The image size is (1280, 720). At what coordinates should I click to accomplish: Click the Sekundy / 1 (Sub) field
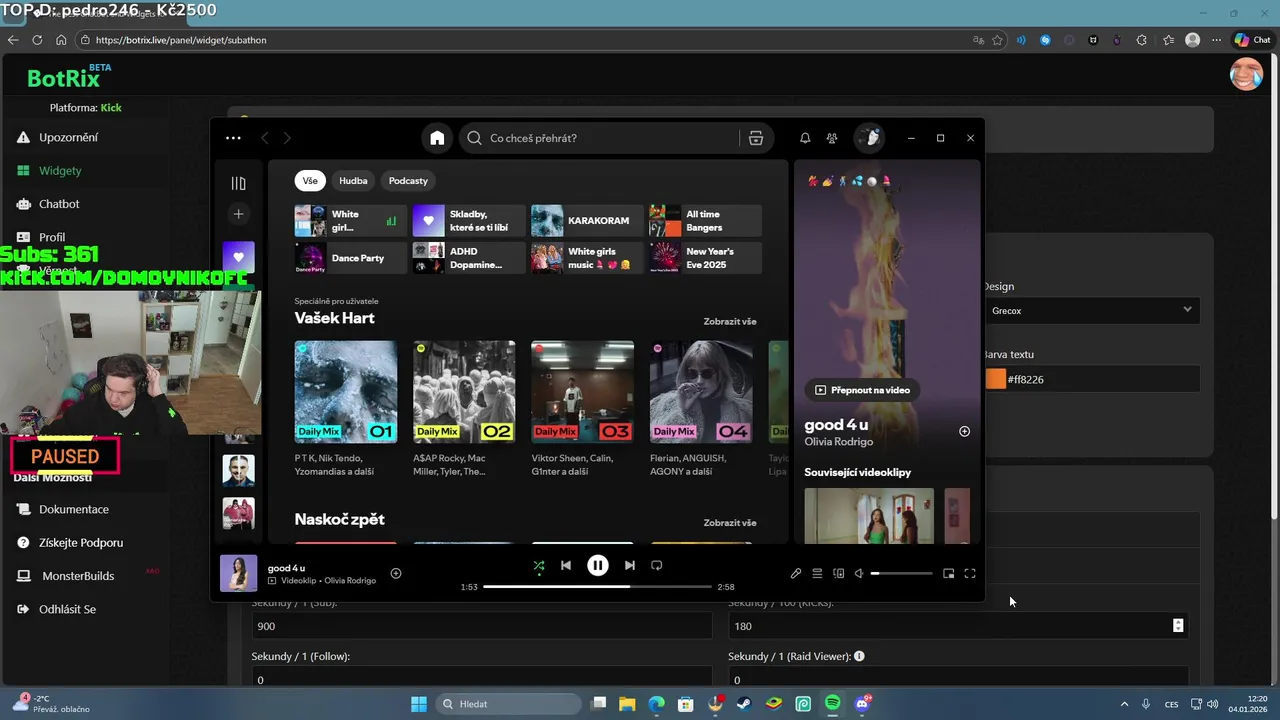[482, 626]
